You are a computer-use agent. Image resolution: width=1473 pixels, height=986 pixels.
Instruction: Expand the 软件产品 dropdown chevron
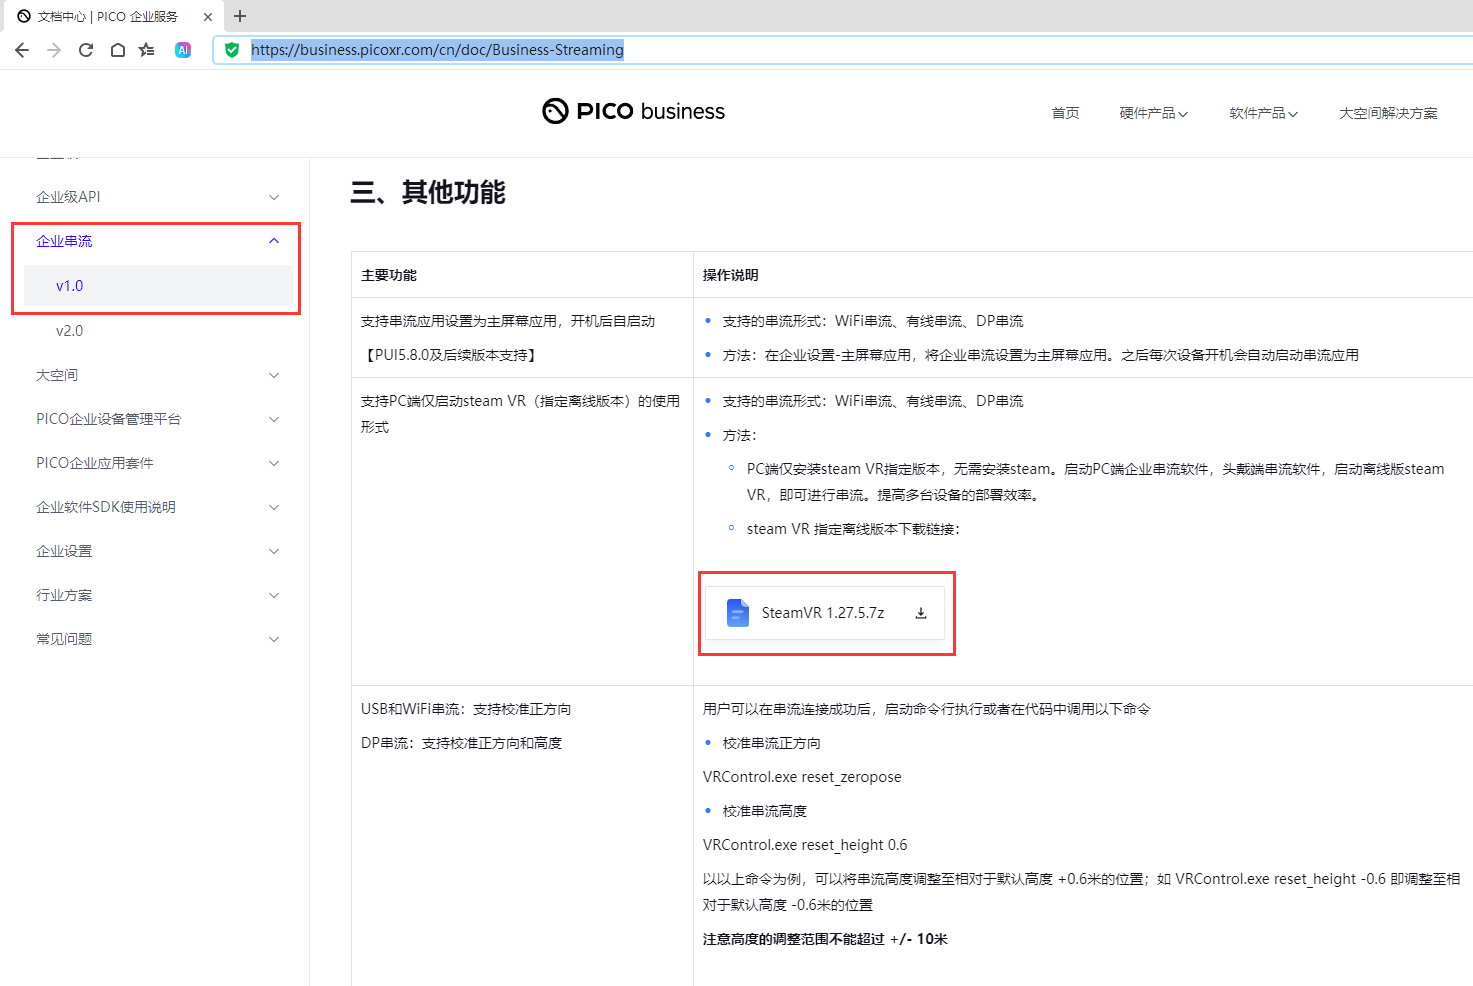pos(1293,114)
